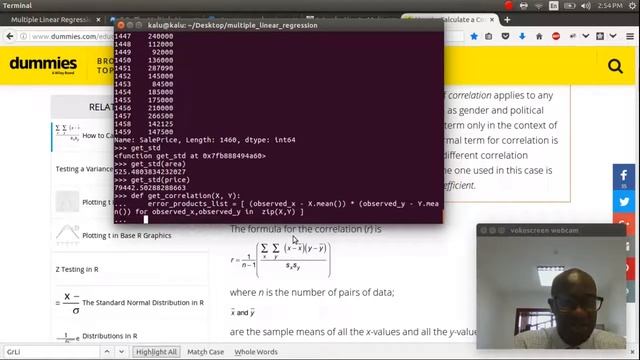The image size is (640, 360).
Task: Toggle the Whole Words find option
Action: pos(256,351)
